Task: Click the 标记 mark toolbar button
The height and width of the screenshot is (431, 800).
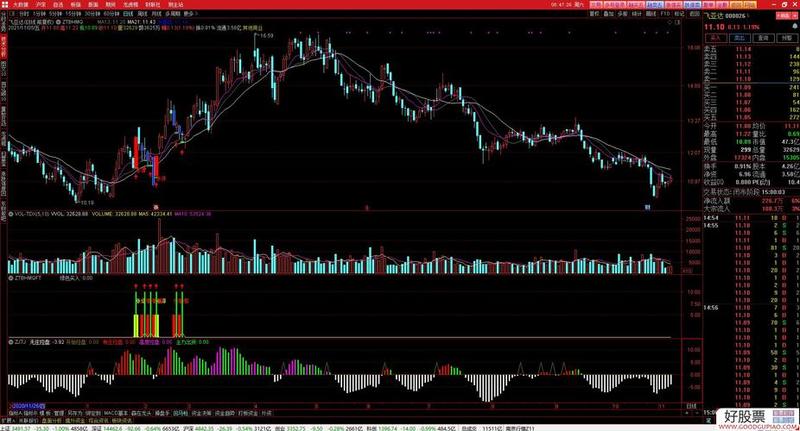Action: (679, 14)
